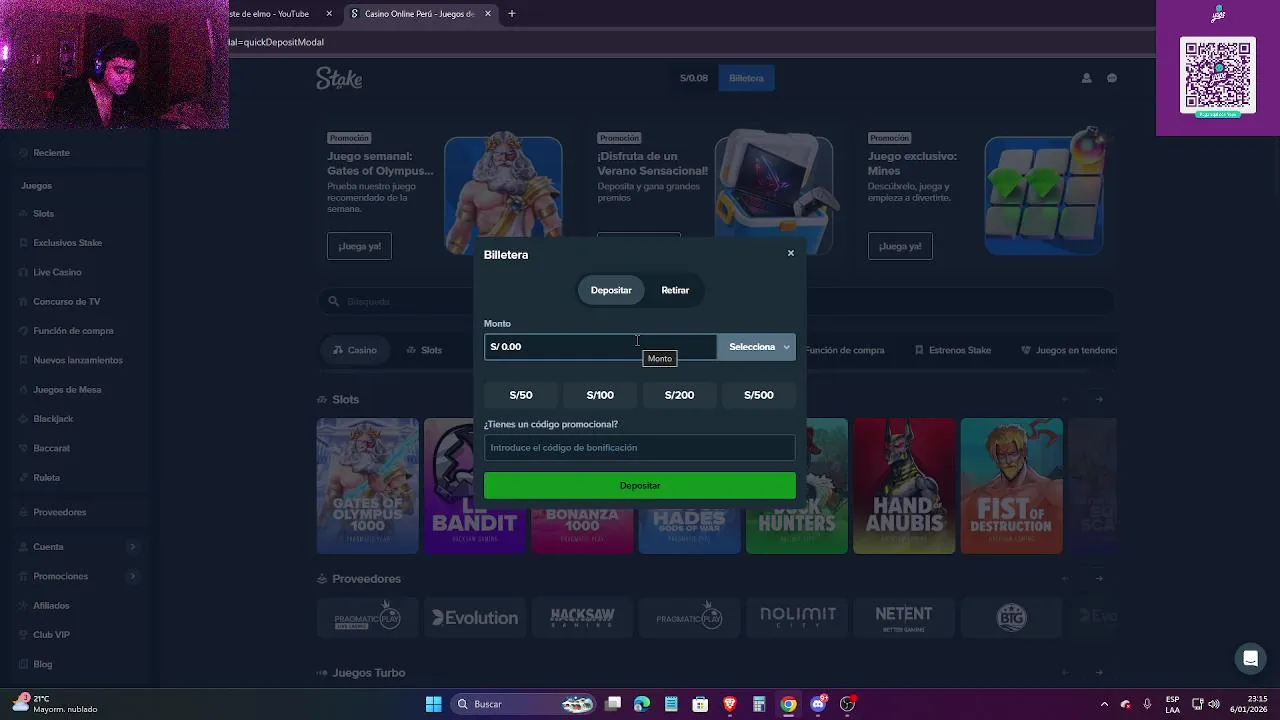Switch to the Retirar tab
Screen dimensions: 1280x720
(675, 290)
